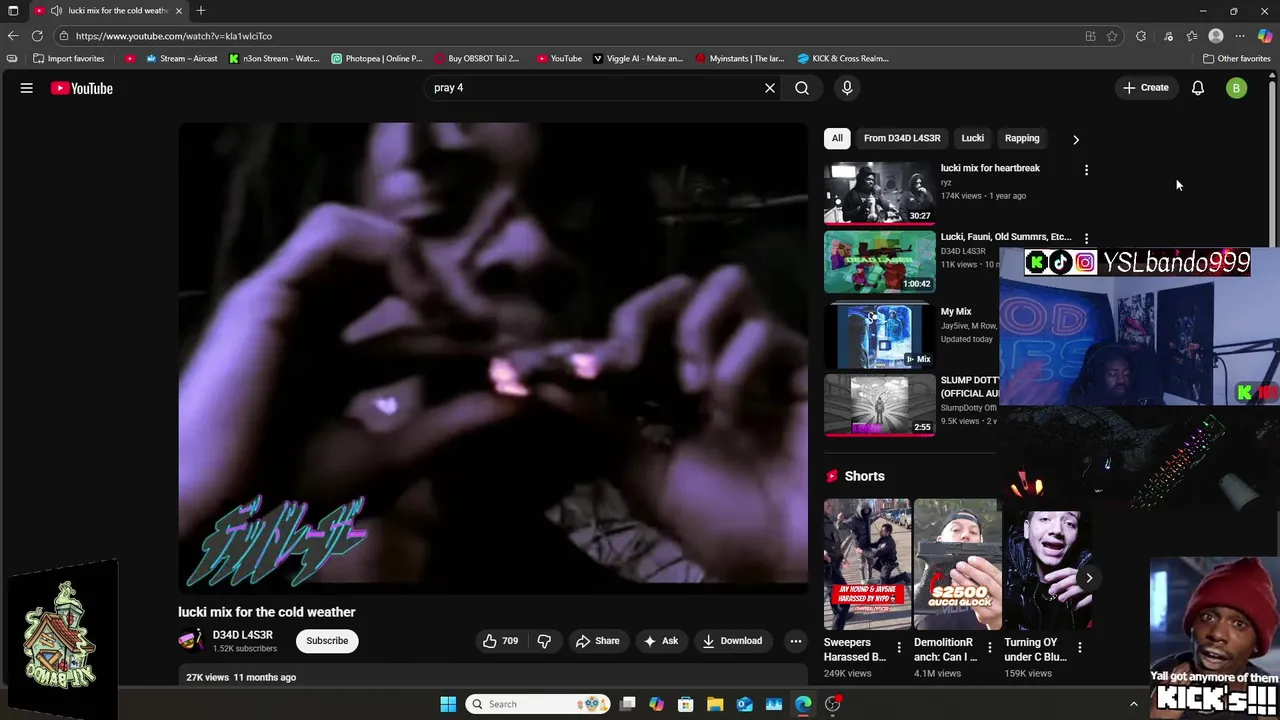
Task: Run search with the magnifier button
Action: pos(802,88)
